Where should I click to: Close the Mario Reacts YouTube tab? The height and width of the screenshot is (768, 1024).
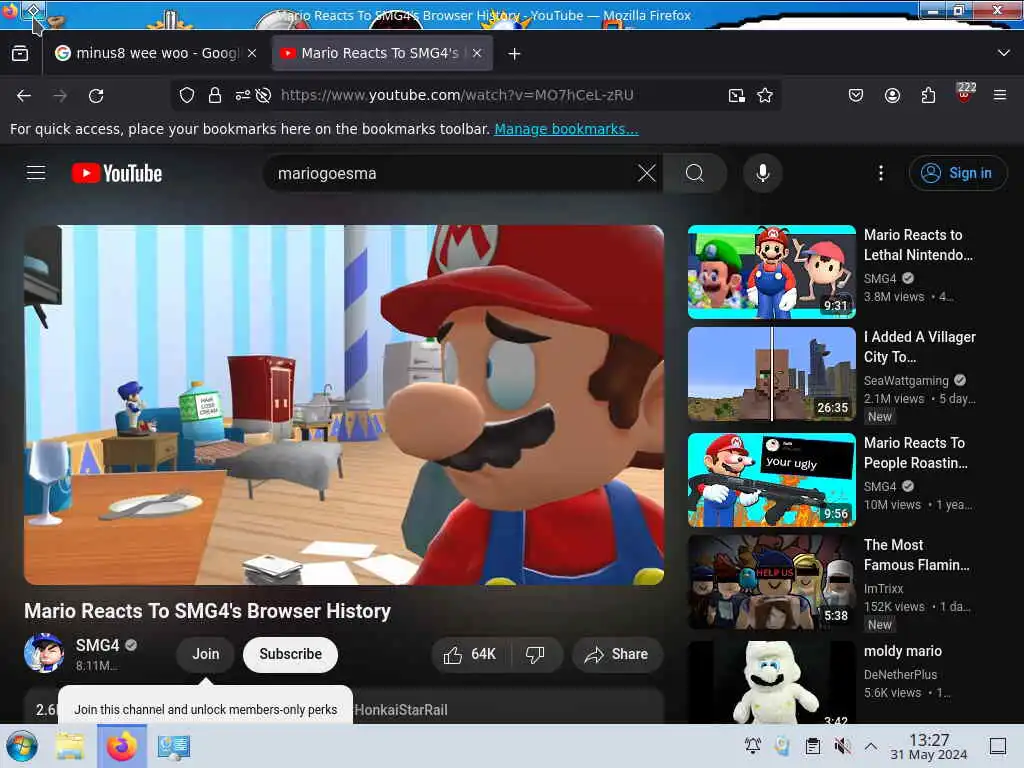[x=477, y=54]
